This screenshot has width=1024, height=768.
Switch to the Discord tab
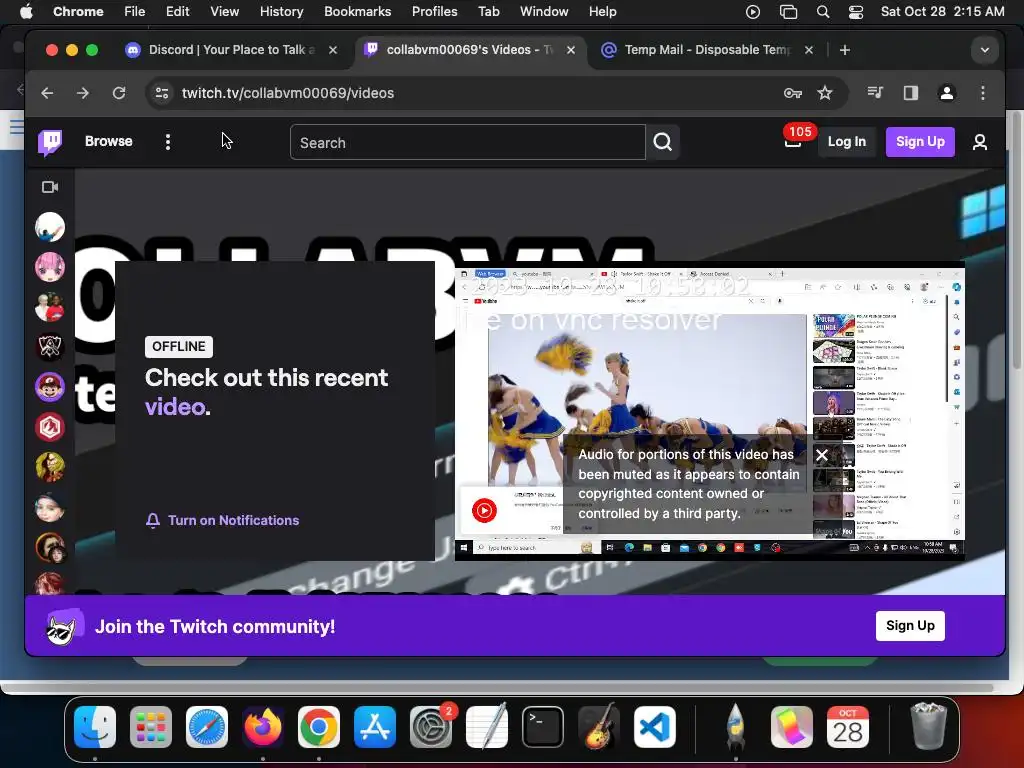[x=232, y=50]
